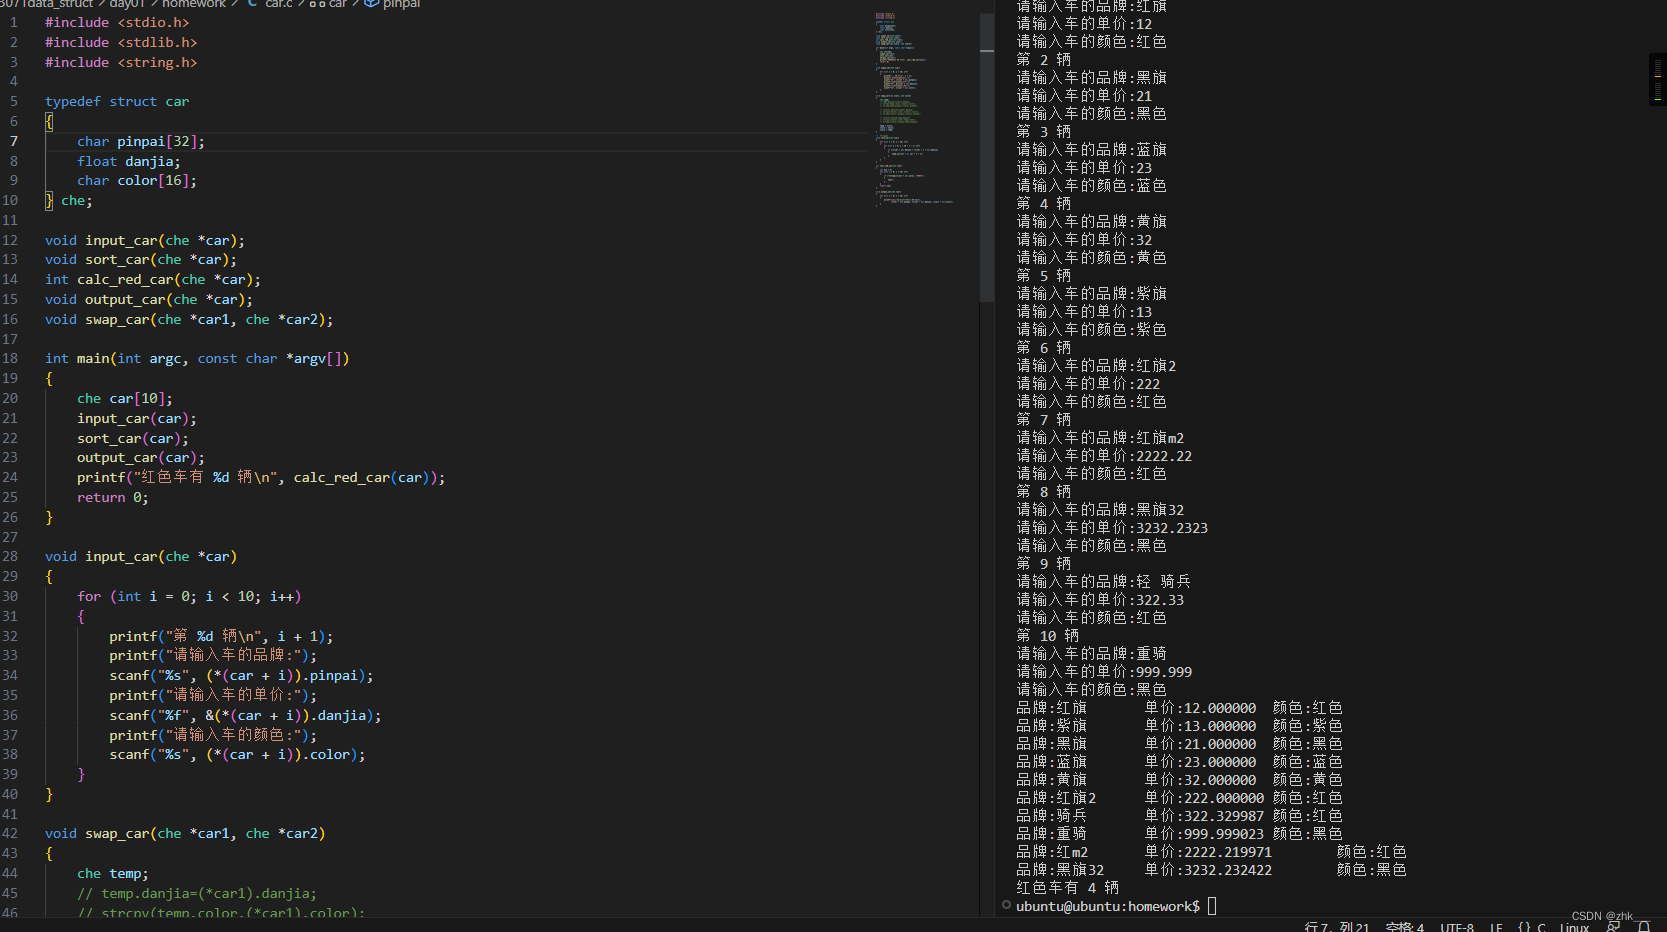Open notifications bell in status bar
1667x932 pixels.
[1643, 926]
